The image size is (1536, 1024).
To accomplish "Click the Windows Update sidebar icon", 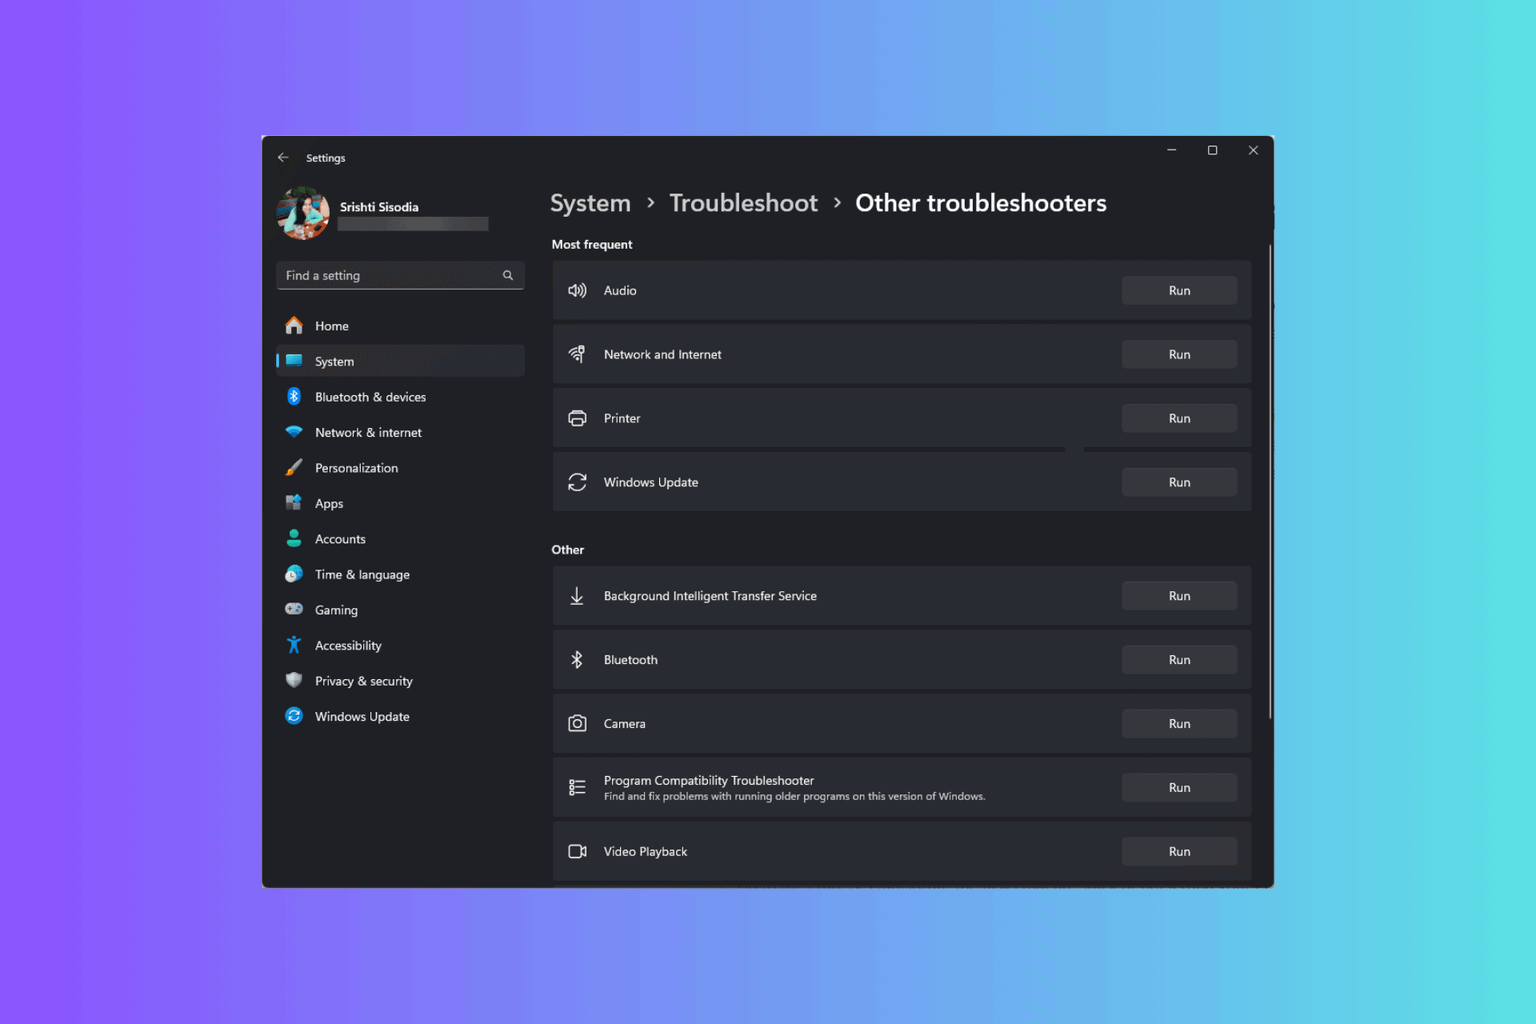I will [294, 716].
